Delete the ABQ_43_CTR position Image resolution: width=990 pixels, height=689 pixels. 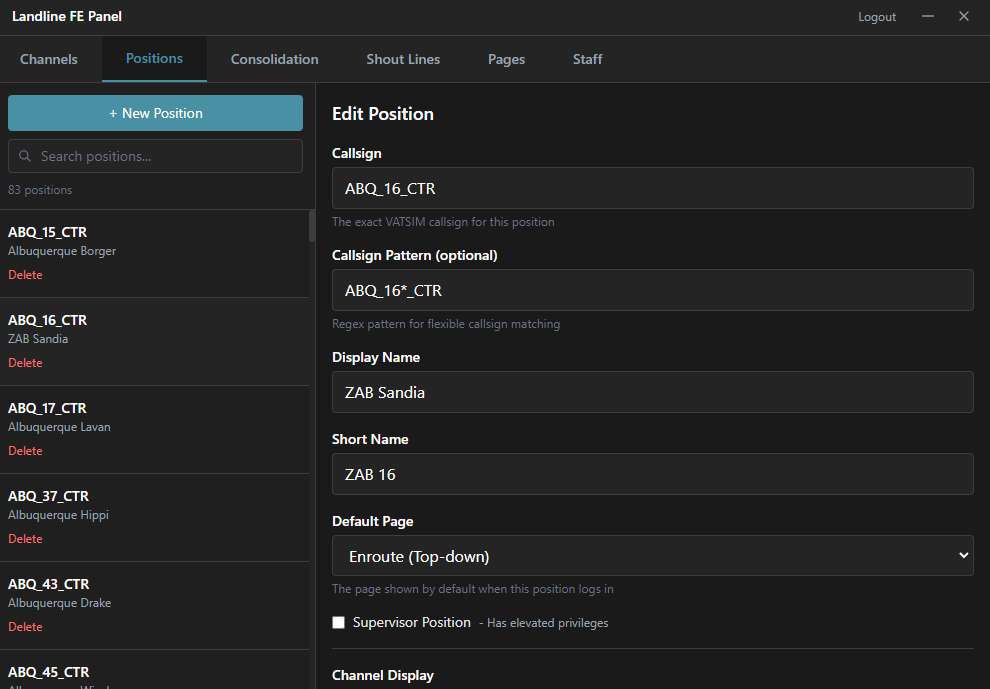coord(24,626)
